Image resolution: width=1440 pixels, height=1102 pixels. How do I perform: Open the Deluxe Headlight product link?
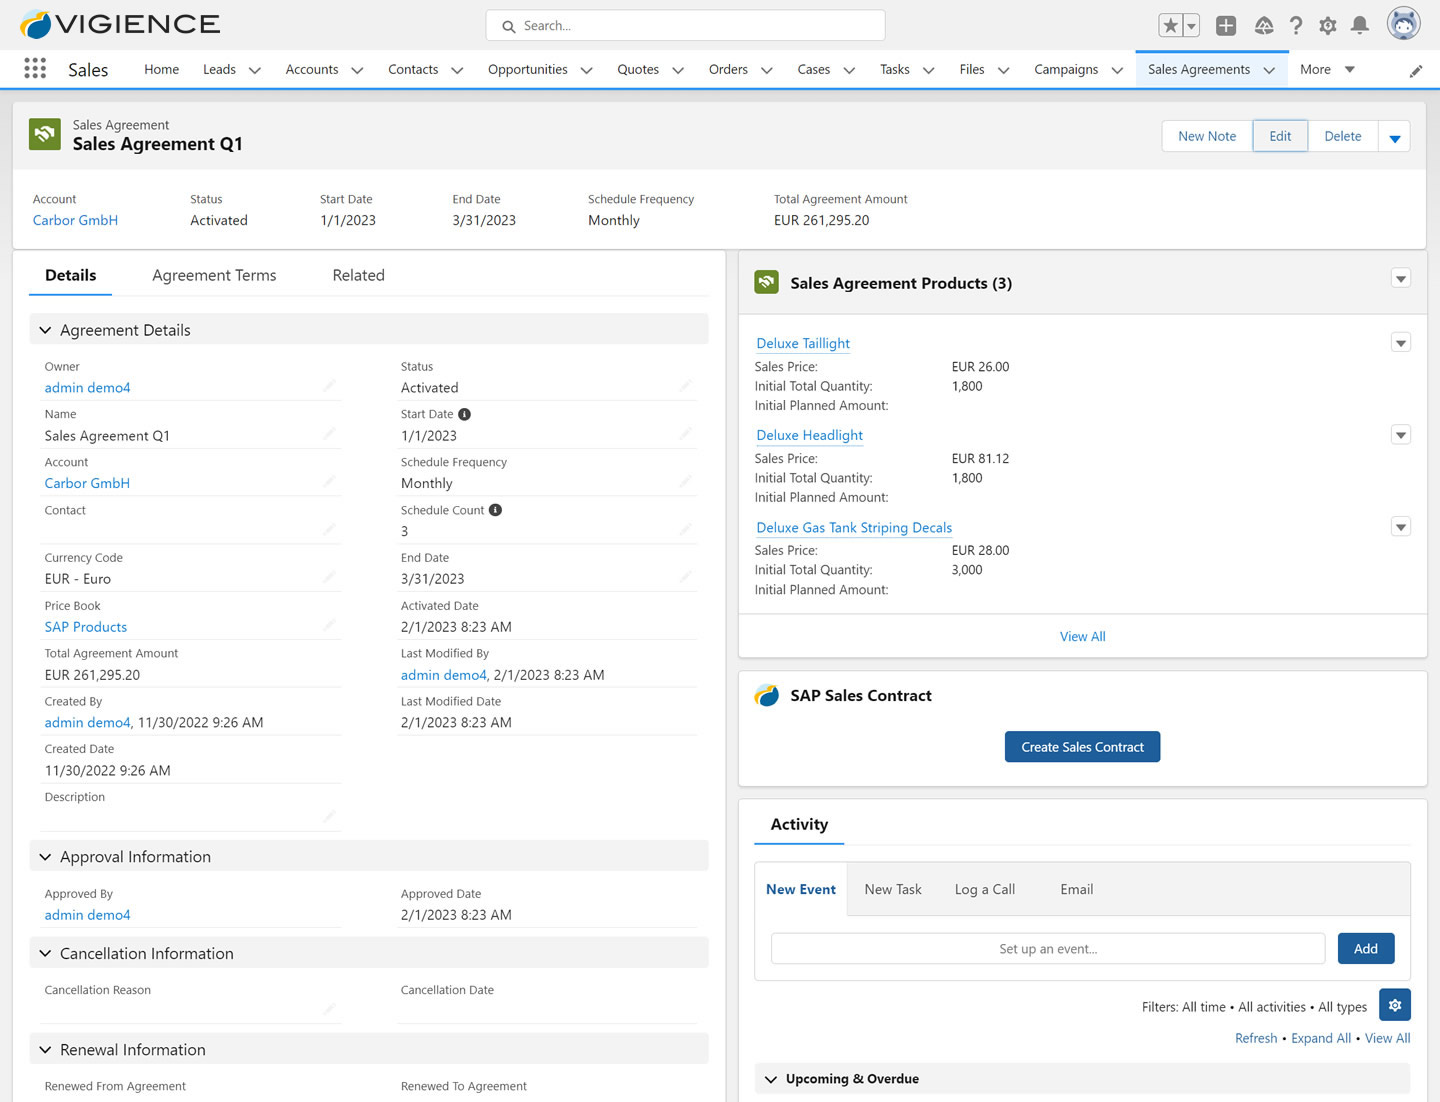[x=810, y=435]
